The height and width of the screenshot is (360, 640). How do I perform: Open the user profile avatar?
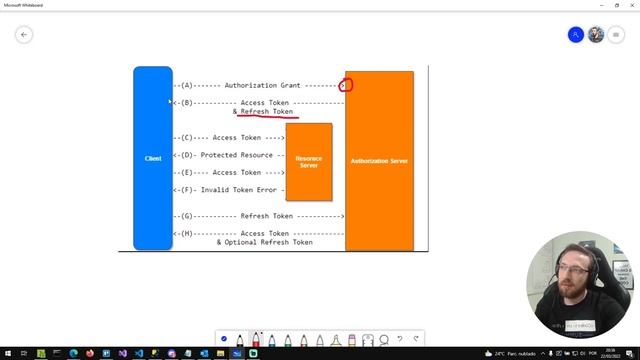[x=596, y=35]
